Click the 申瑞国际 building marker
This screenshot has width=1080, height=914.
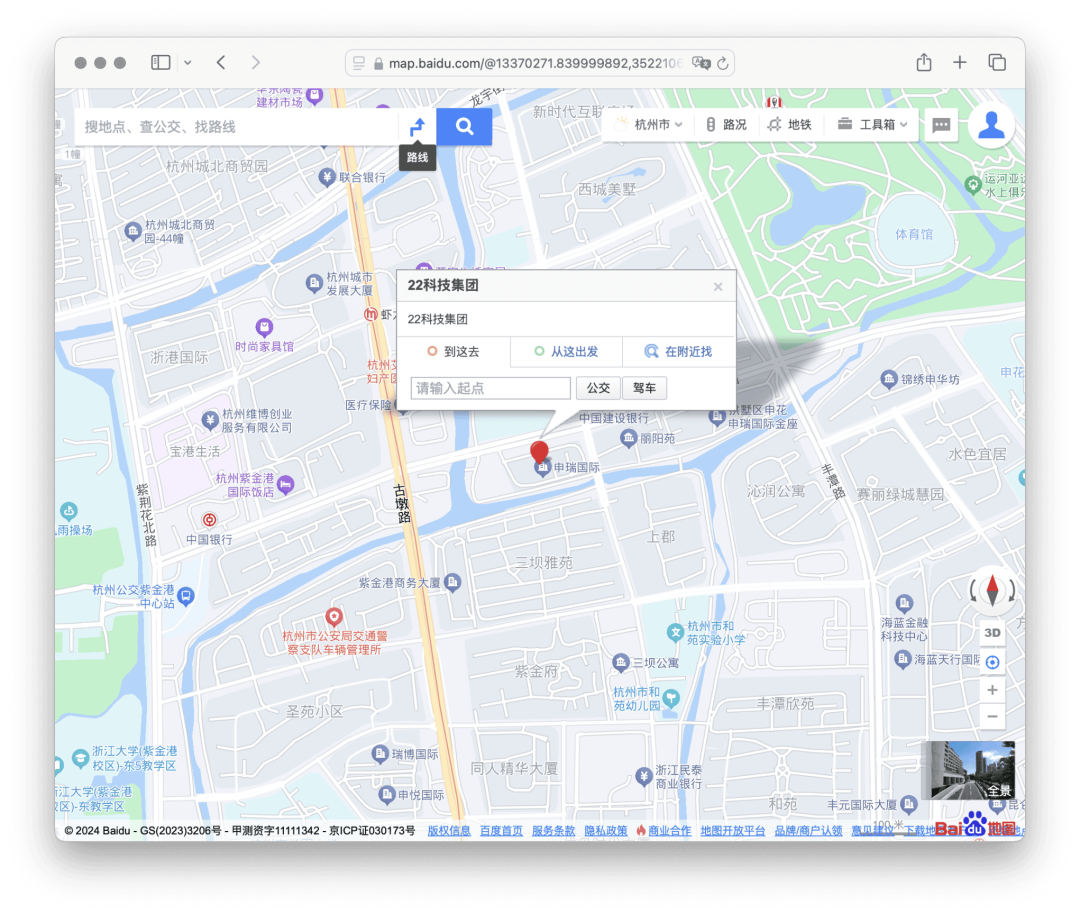click(x=543, y=468)
